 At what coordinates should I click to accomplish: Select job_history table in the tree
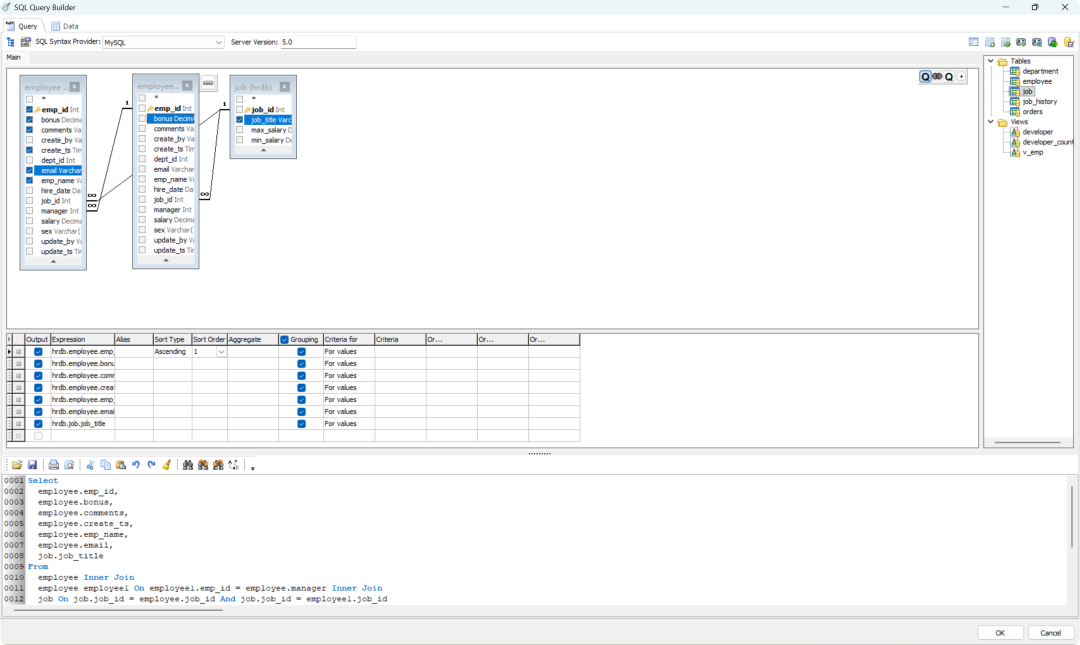click(1039, 101)
